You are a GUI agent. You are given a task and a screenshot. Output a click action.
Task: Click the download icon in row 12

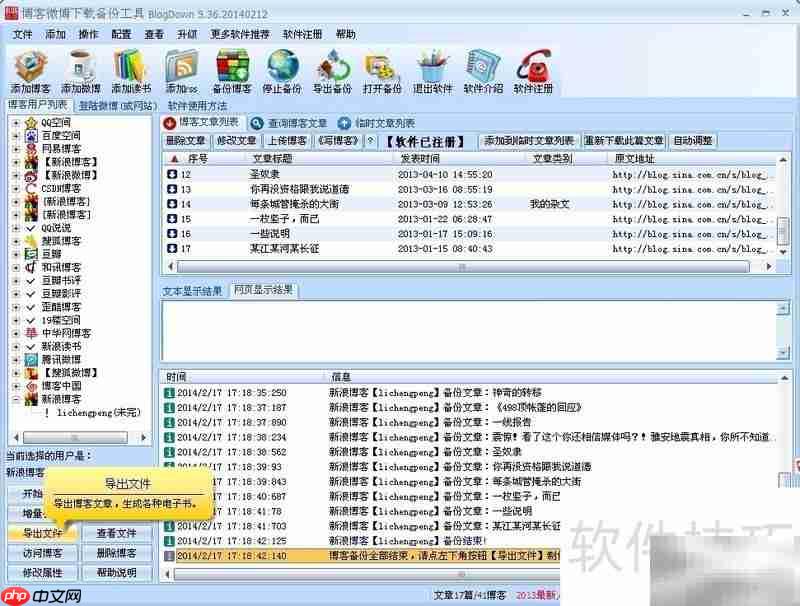pos(172,174)
